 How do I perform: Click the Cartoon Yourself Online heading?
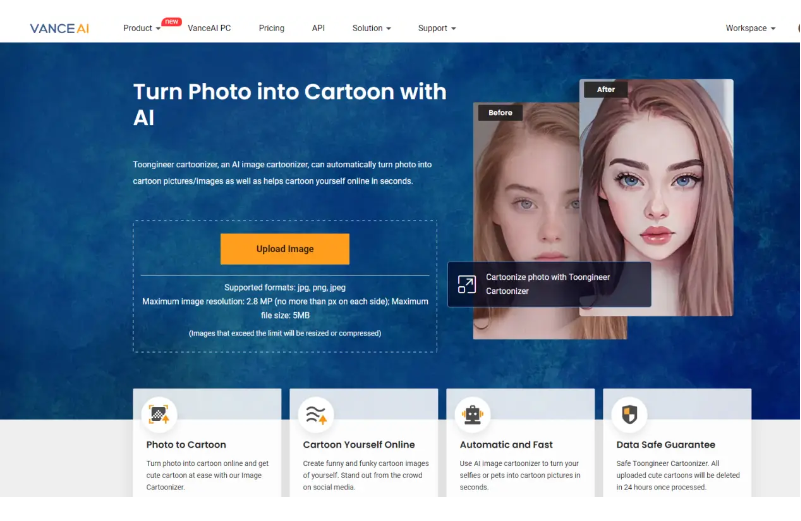[x=359, y=444]
